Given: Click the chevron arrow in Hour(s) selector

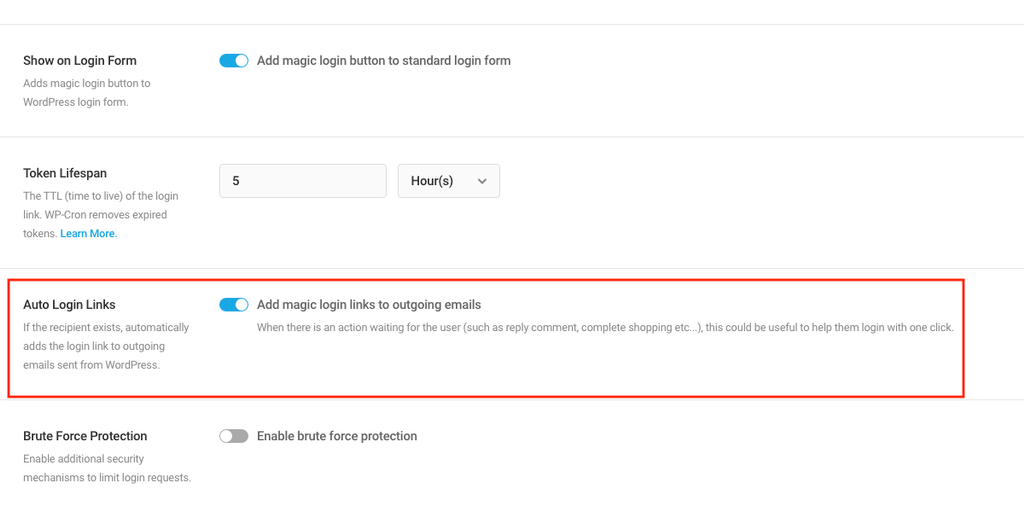Looking at the screenshot, I should [482, 182].
